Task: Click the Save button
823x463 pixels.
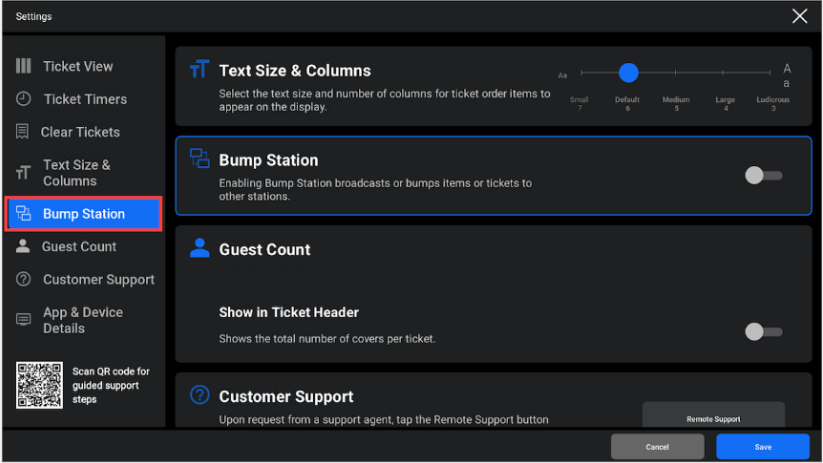Action: coord(763,447)
